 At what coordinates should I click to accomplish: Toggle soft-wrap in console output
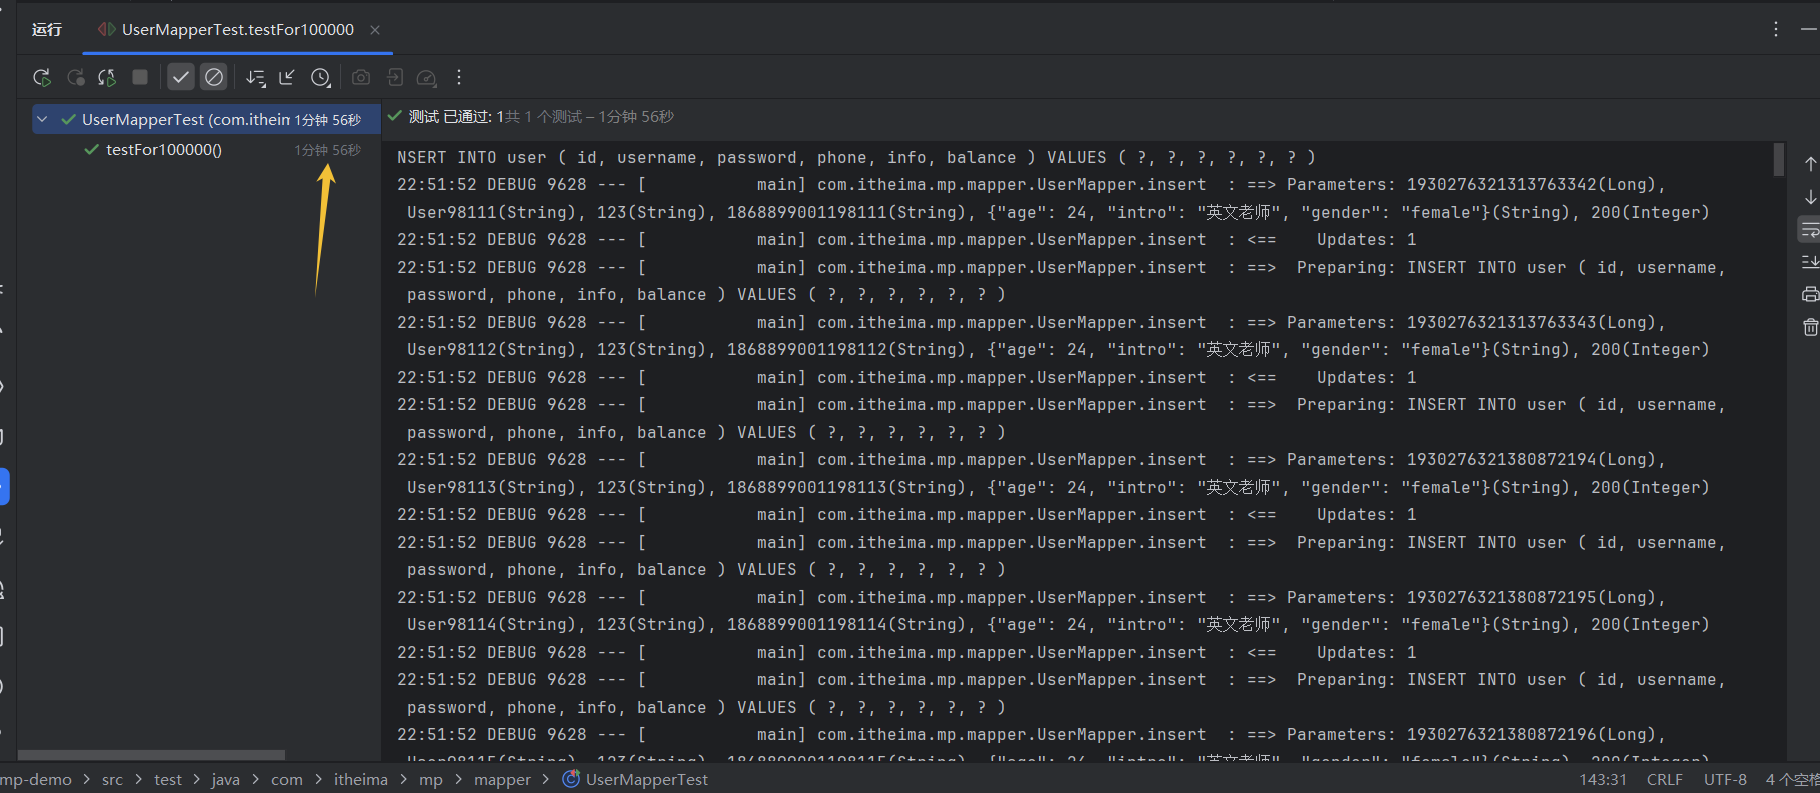point(1809,230)
